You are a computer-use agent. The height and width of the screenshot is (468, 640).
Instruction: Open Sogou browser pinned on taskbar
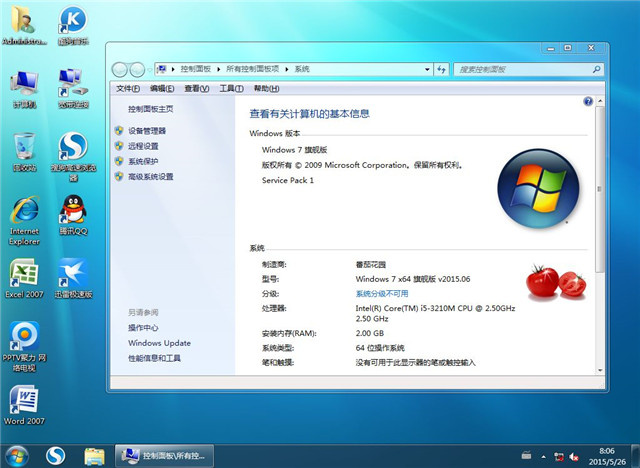point(56,456)
